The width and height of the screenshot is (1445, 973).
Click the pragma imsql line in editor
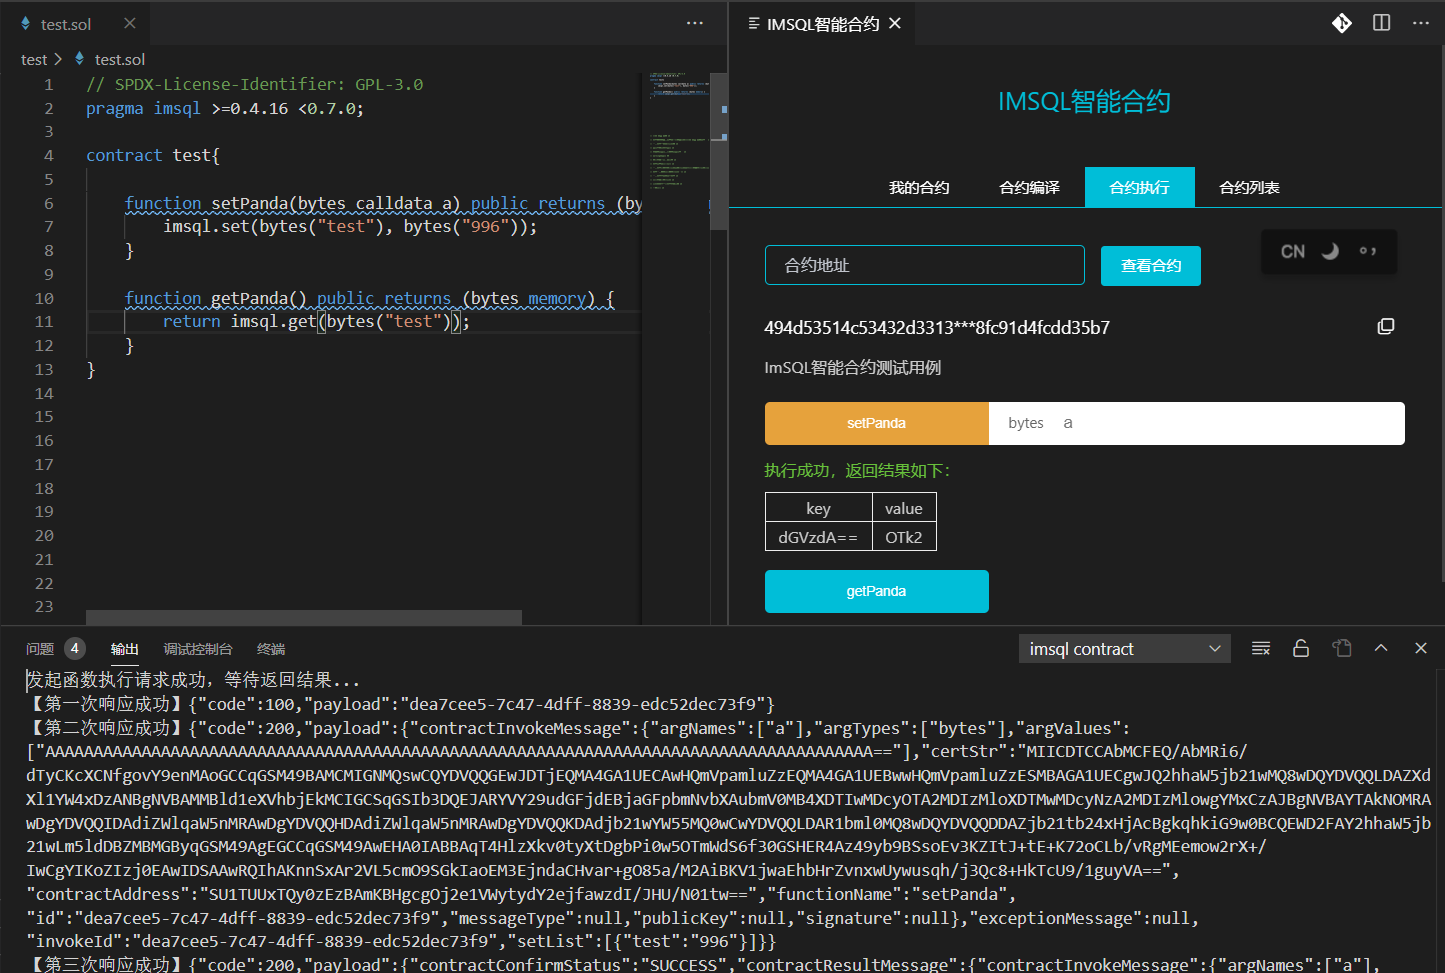coord(225,108)
